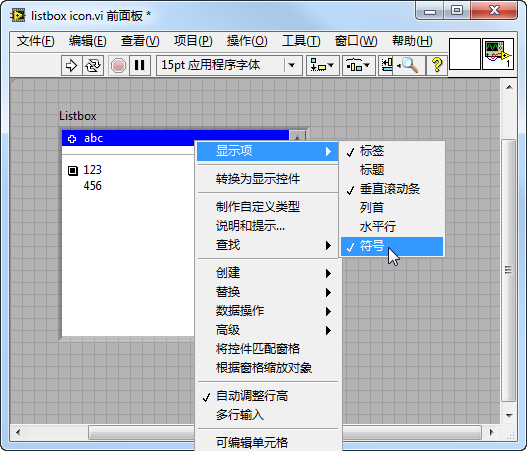Click the search magnifier toolbar icon
The height and width of the screenshot is (451, 527).
(x=408, y=65)
